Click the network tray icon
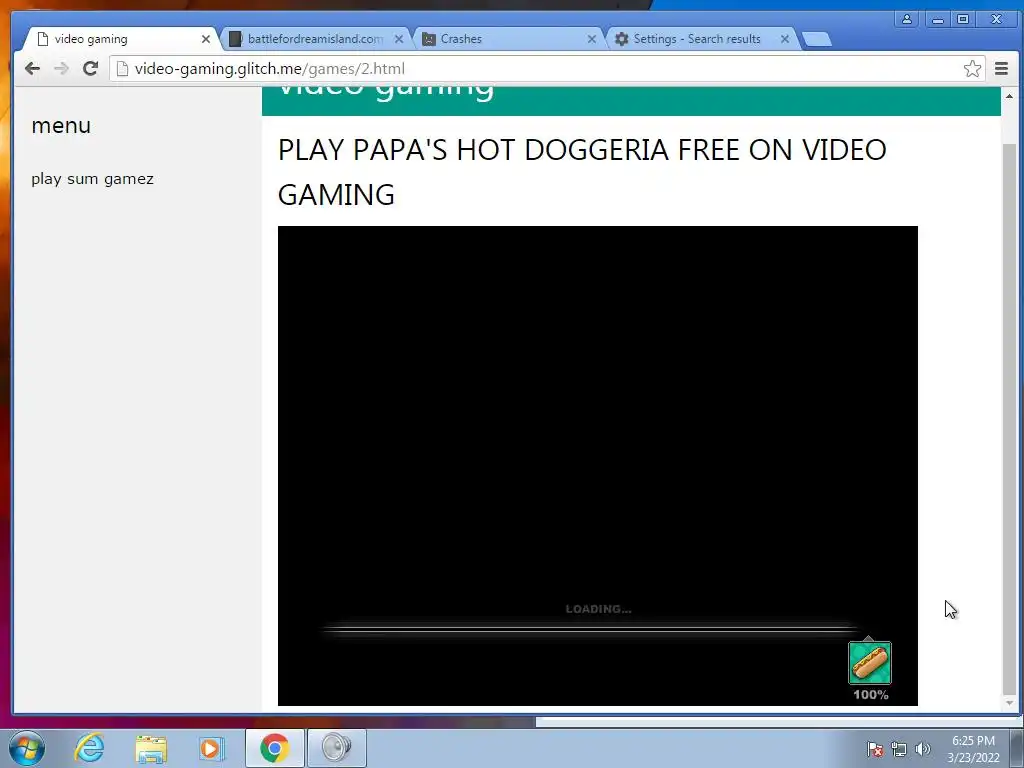1024x768 pixels. click(899, 749)
